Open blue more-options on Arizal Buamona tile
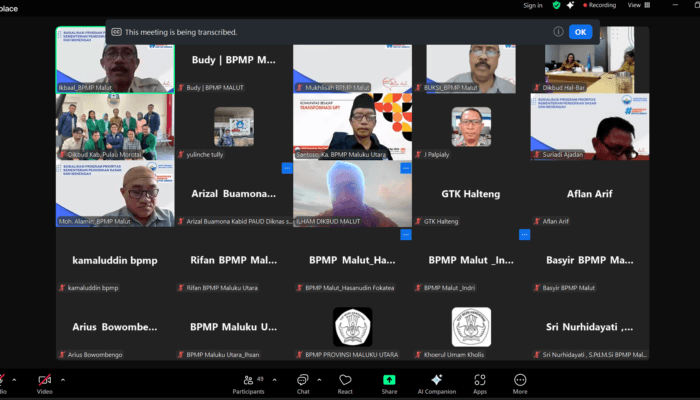The image size is (700, 400). pyautogui.click(x=286, y=169)
